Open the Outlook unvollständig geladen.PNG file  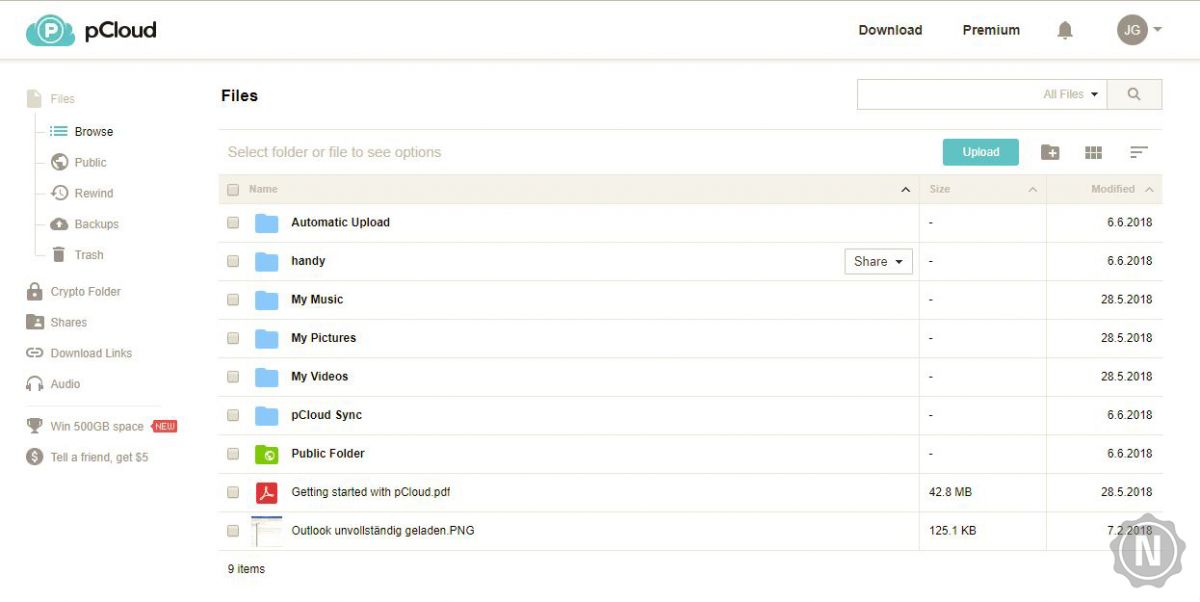(383, 531)
